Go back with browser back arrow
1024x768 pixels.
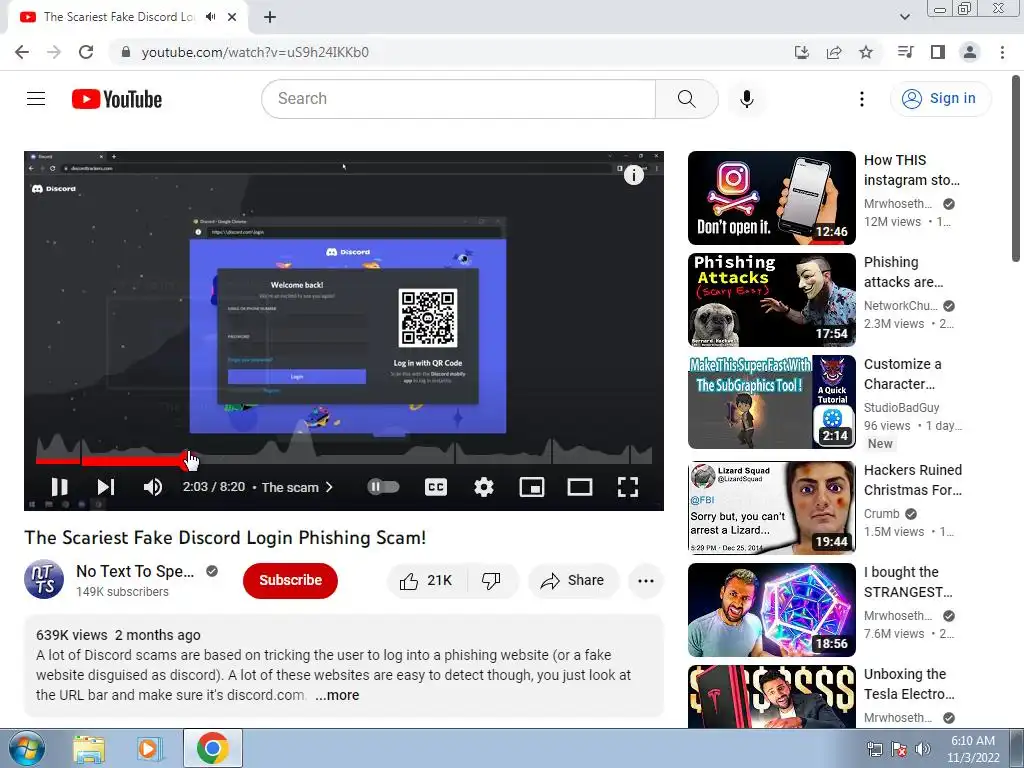[x=22, y=52]
